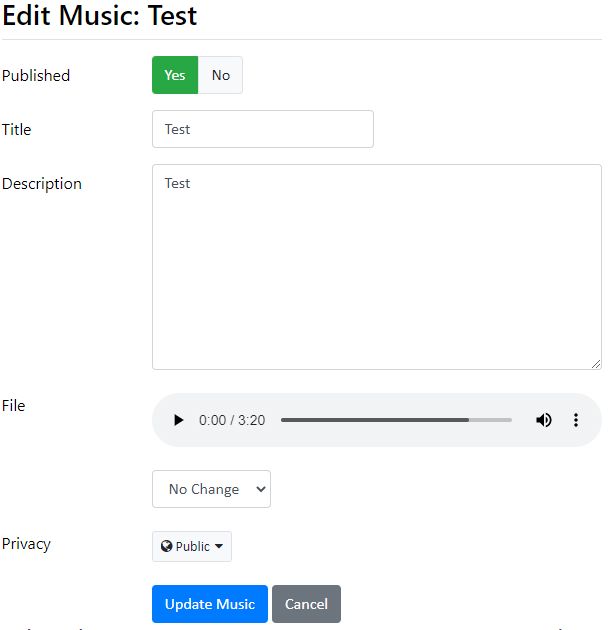Click the No Change select chevron

pos(261,489)
